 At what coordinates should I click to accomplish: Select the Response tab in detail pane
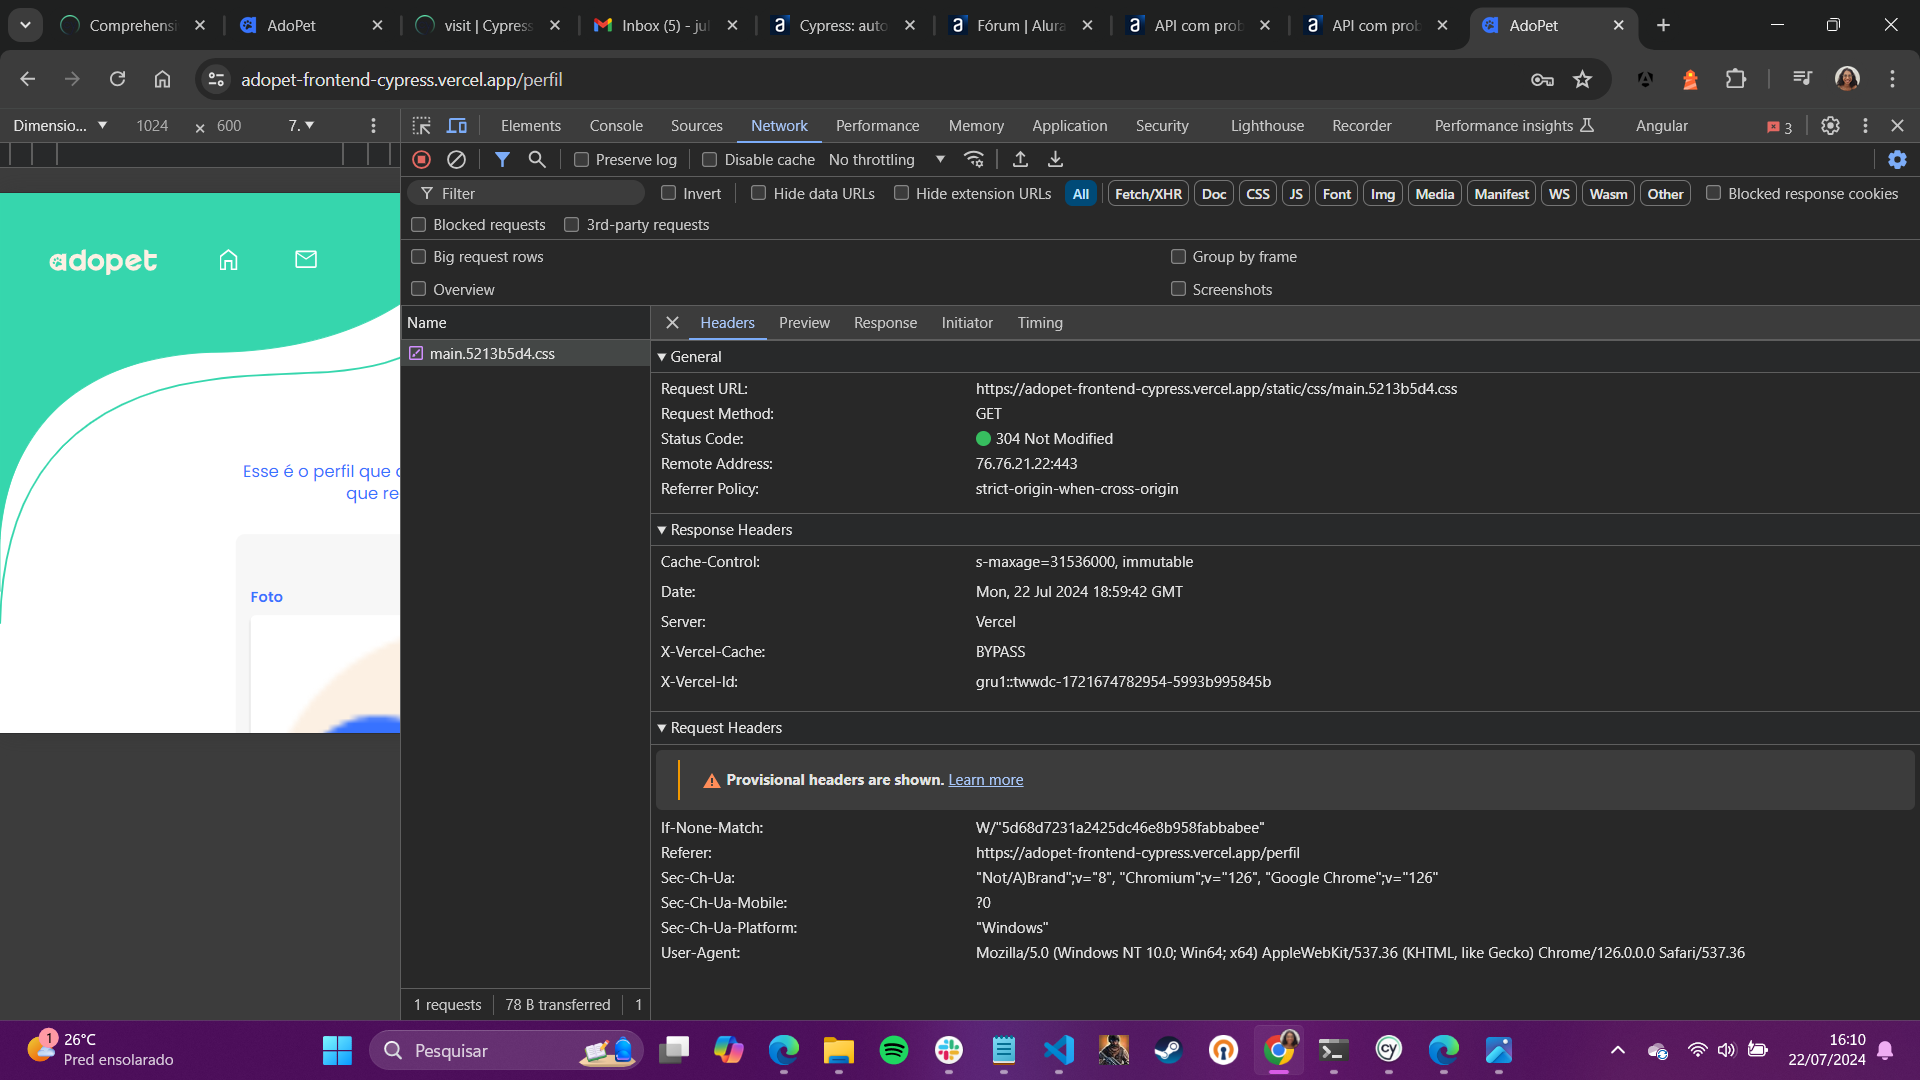click(885, 322)
